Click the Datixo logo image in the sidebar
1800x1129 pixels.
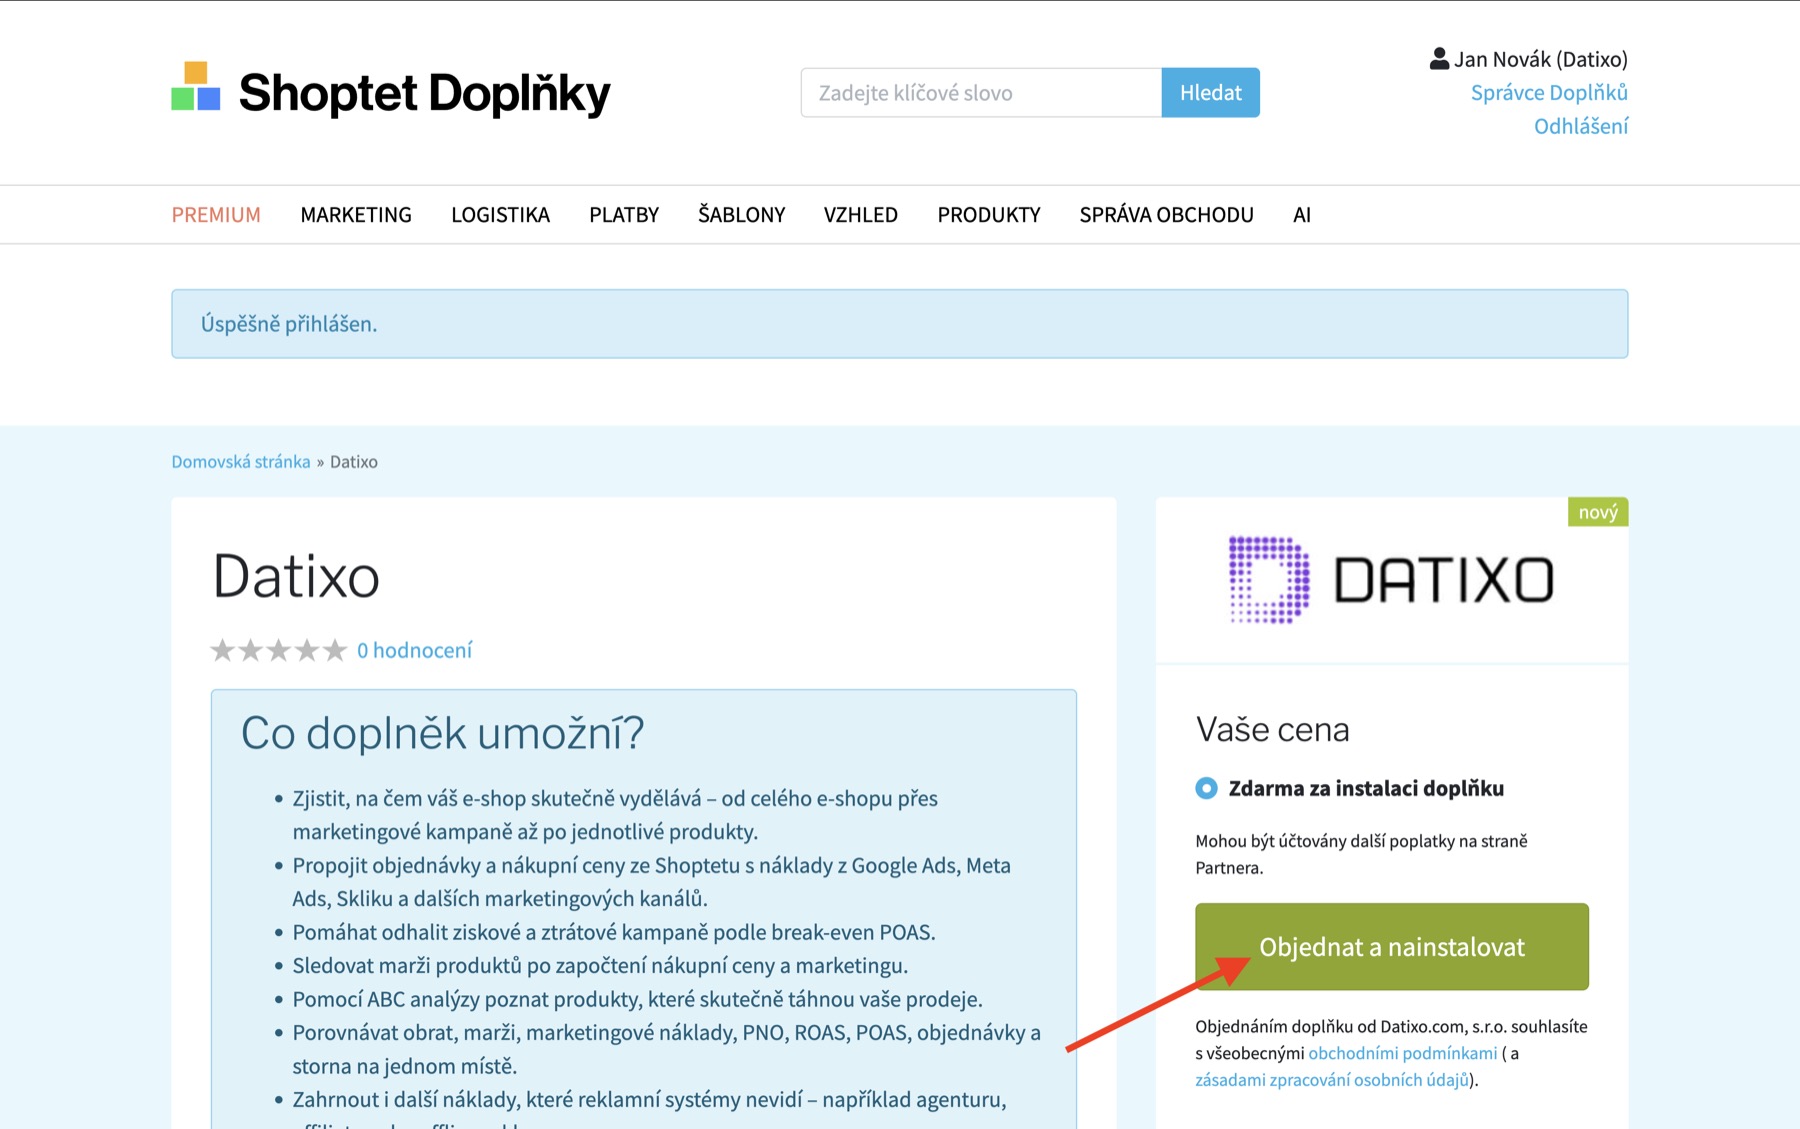[1391, 580]
